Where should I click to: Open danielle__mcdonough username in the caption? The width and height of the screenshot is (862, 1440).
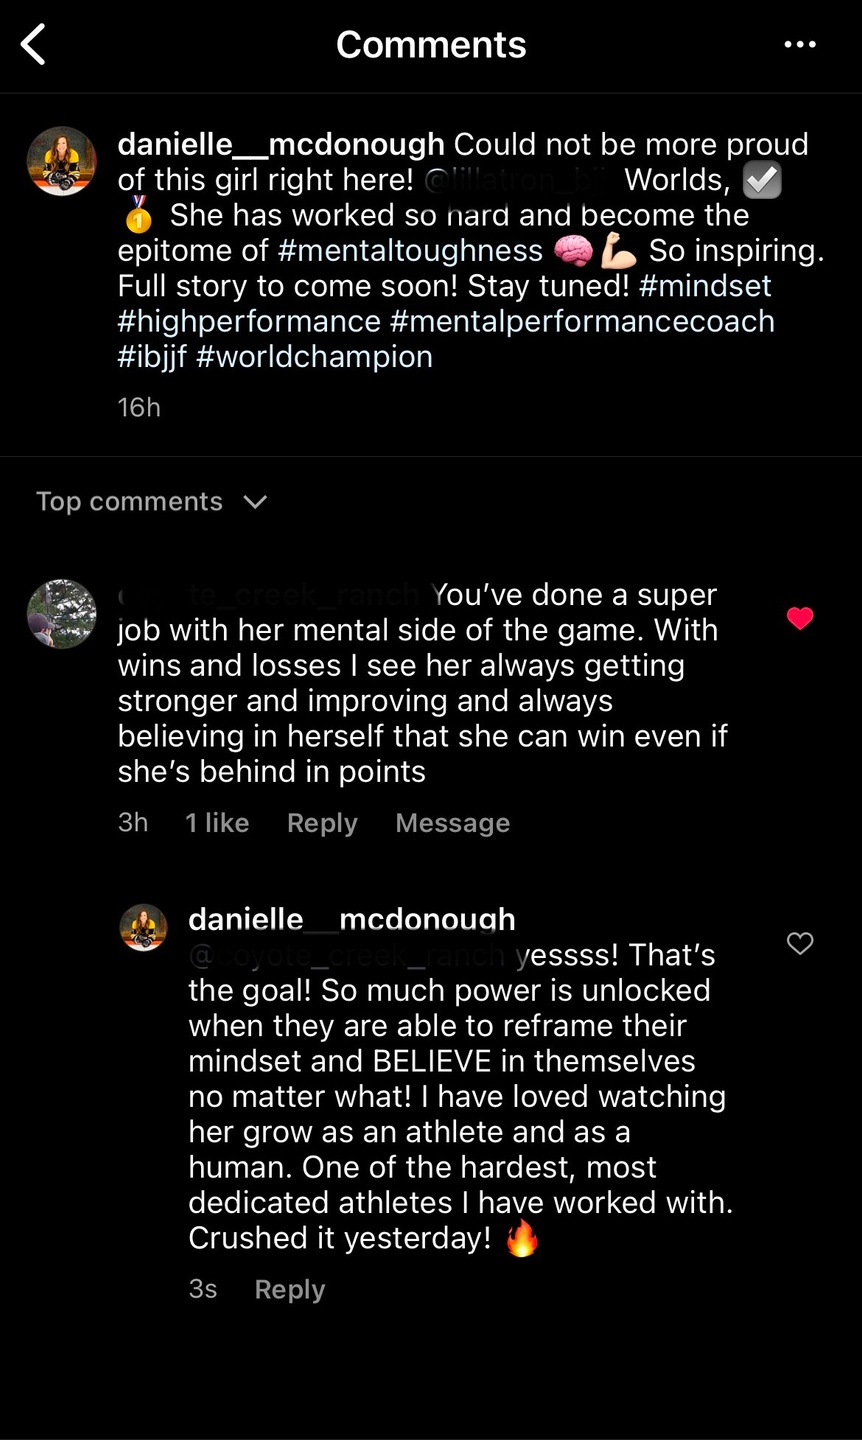pyautogui.click(x=281, y=144)
